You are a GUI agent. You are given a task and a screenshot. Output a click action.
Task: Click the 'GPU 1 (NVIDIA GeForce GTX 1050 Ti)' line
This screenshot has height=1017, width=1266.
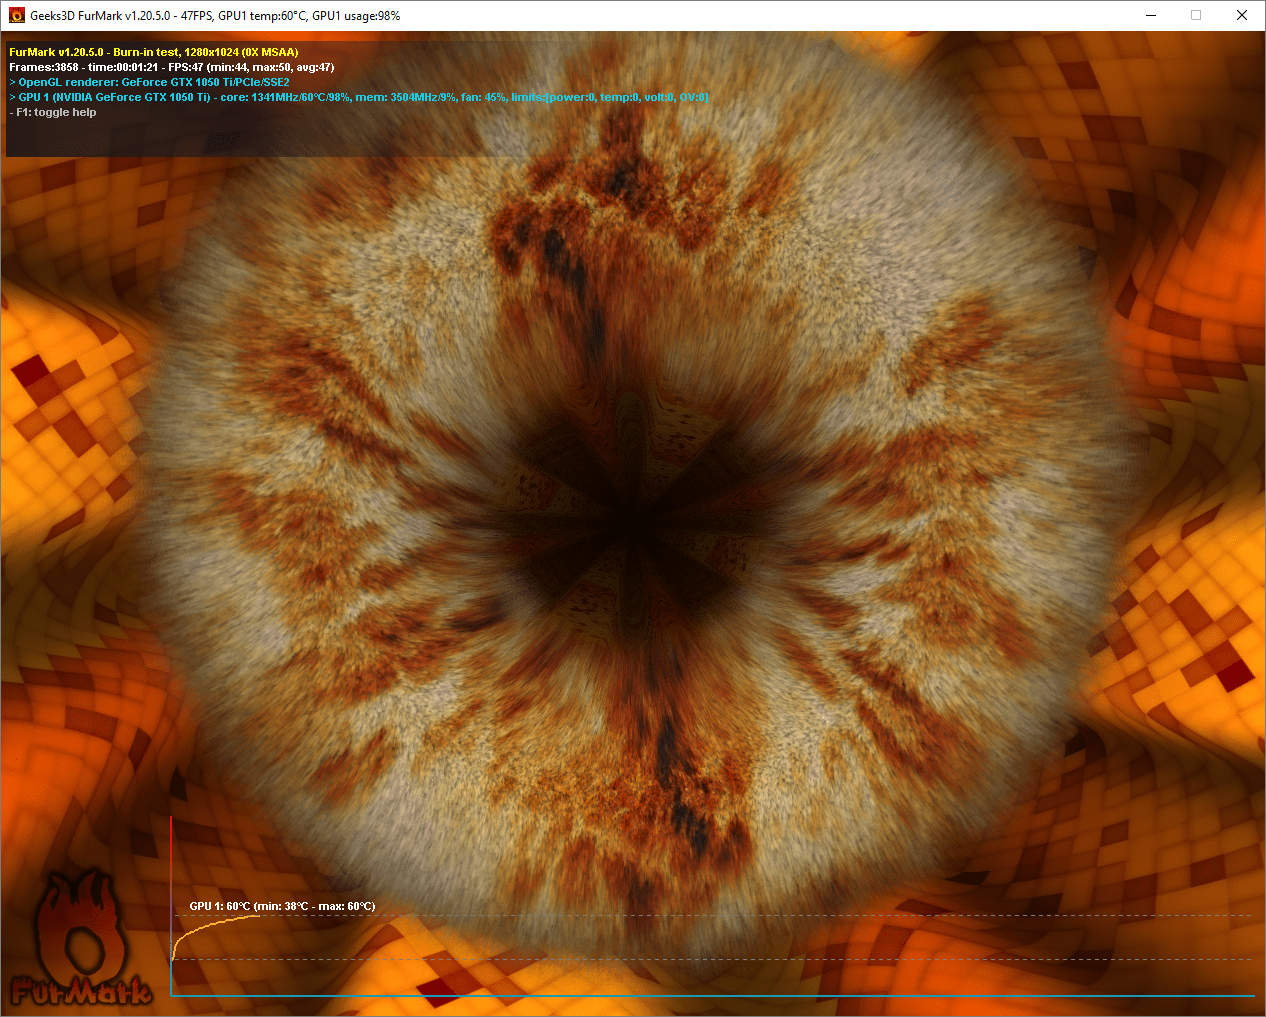tap(359, 97)
